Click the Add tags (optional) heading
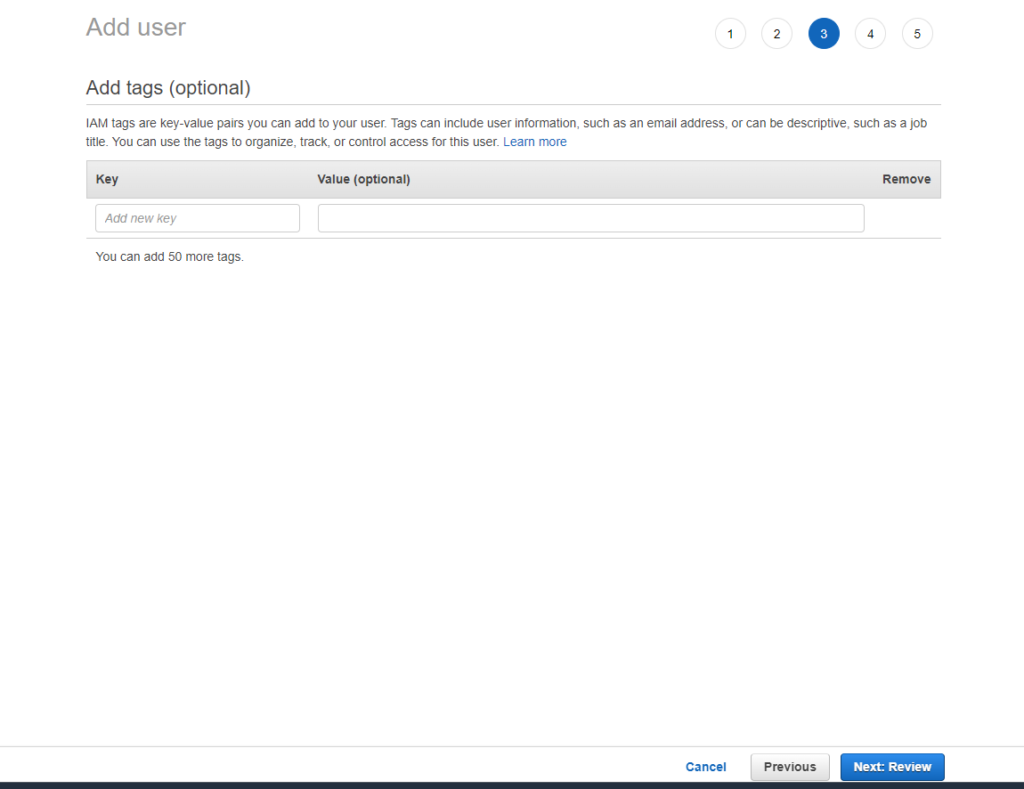 click(168, 88)
